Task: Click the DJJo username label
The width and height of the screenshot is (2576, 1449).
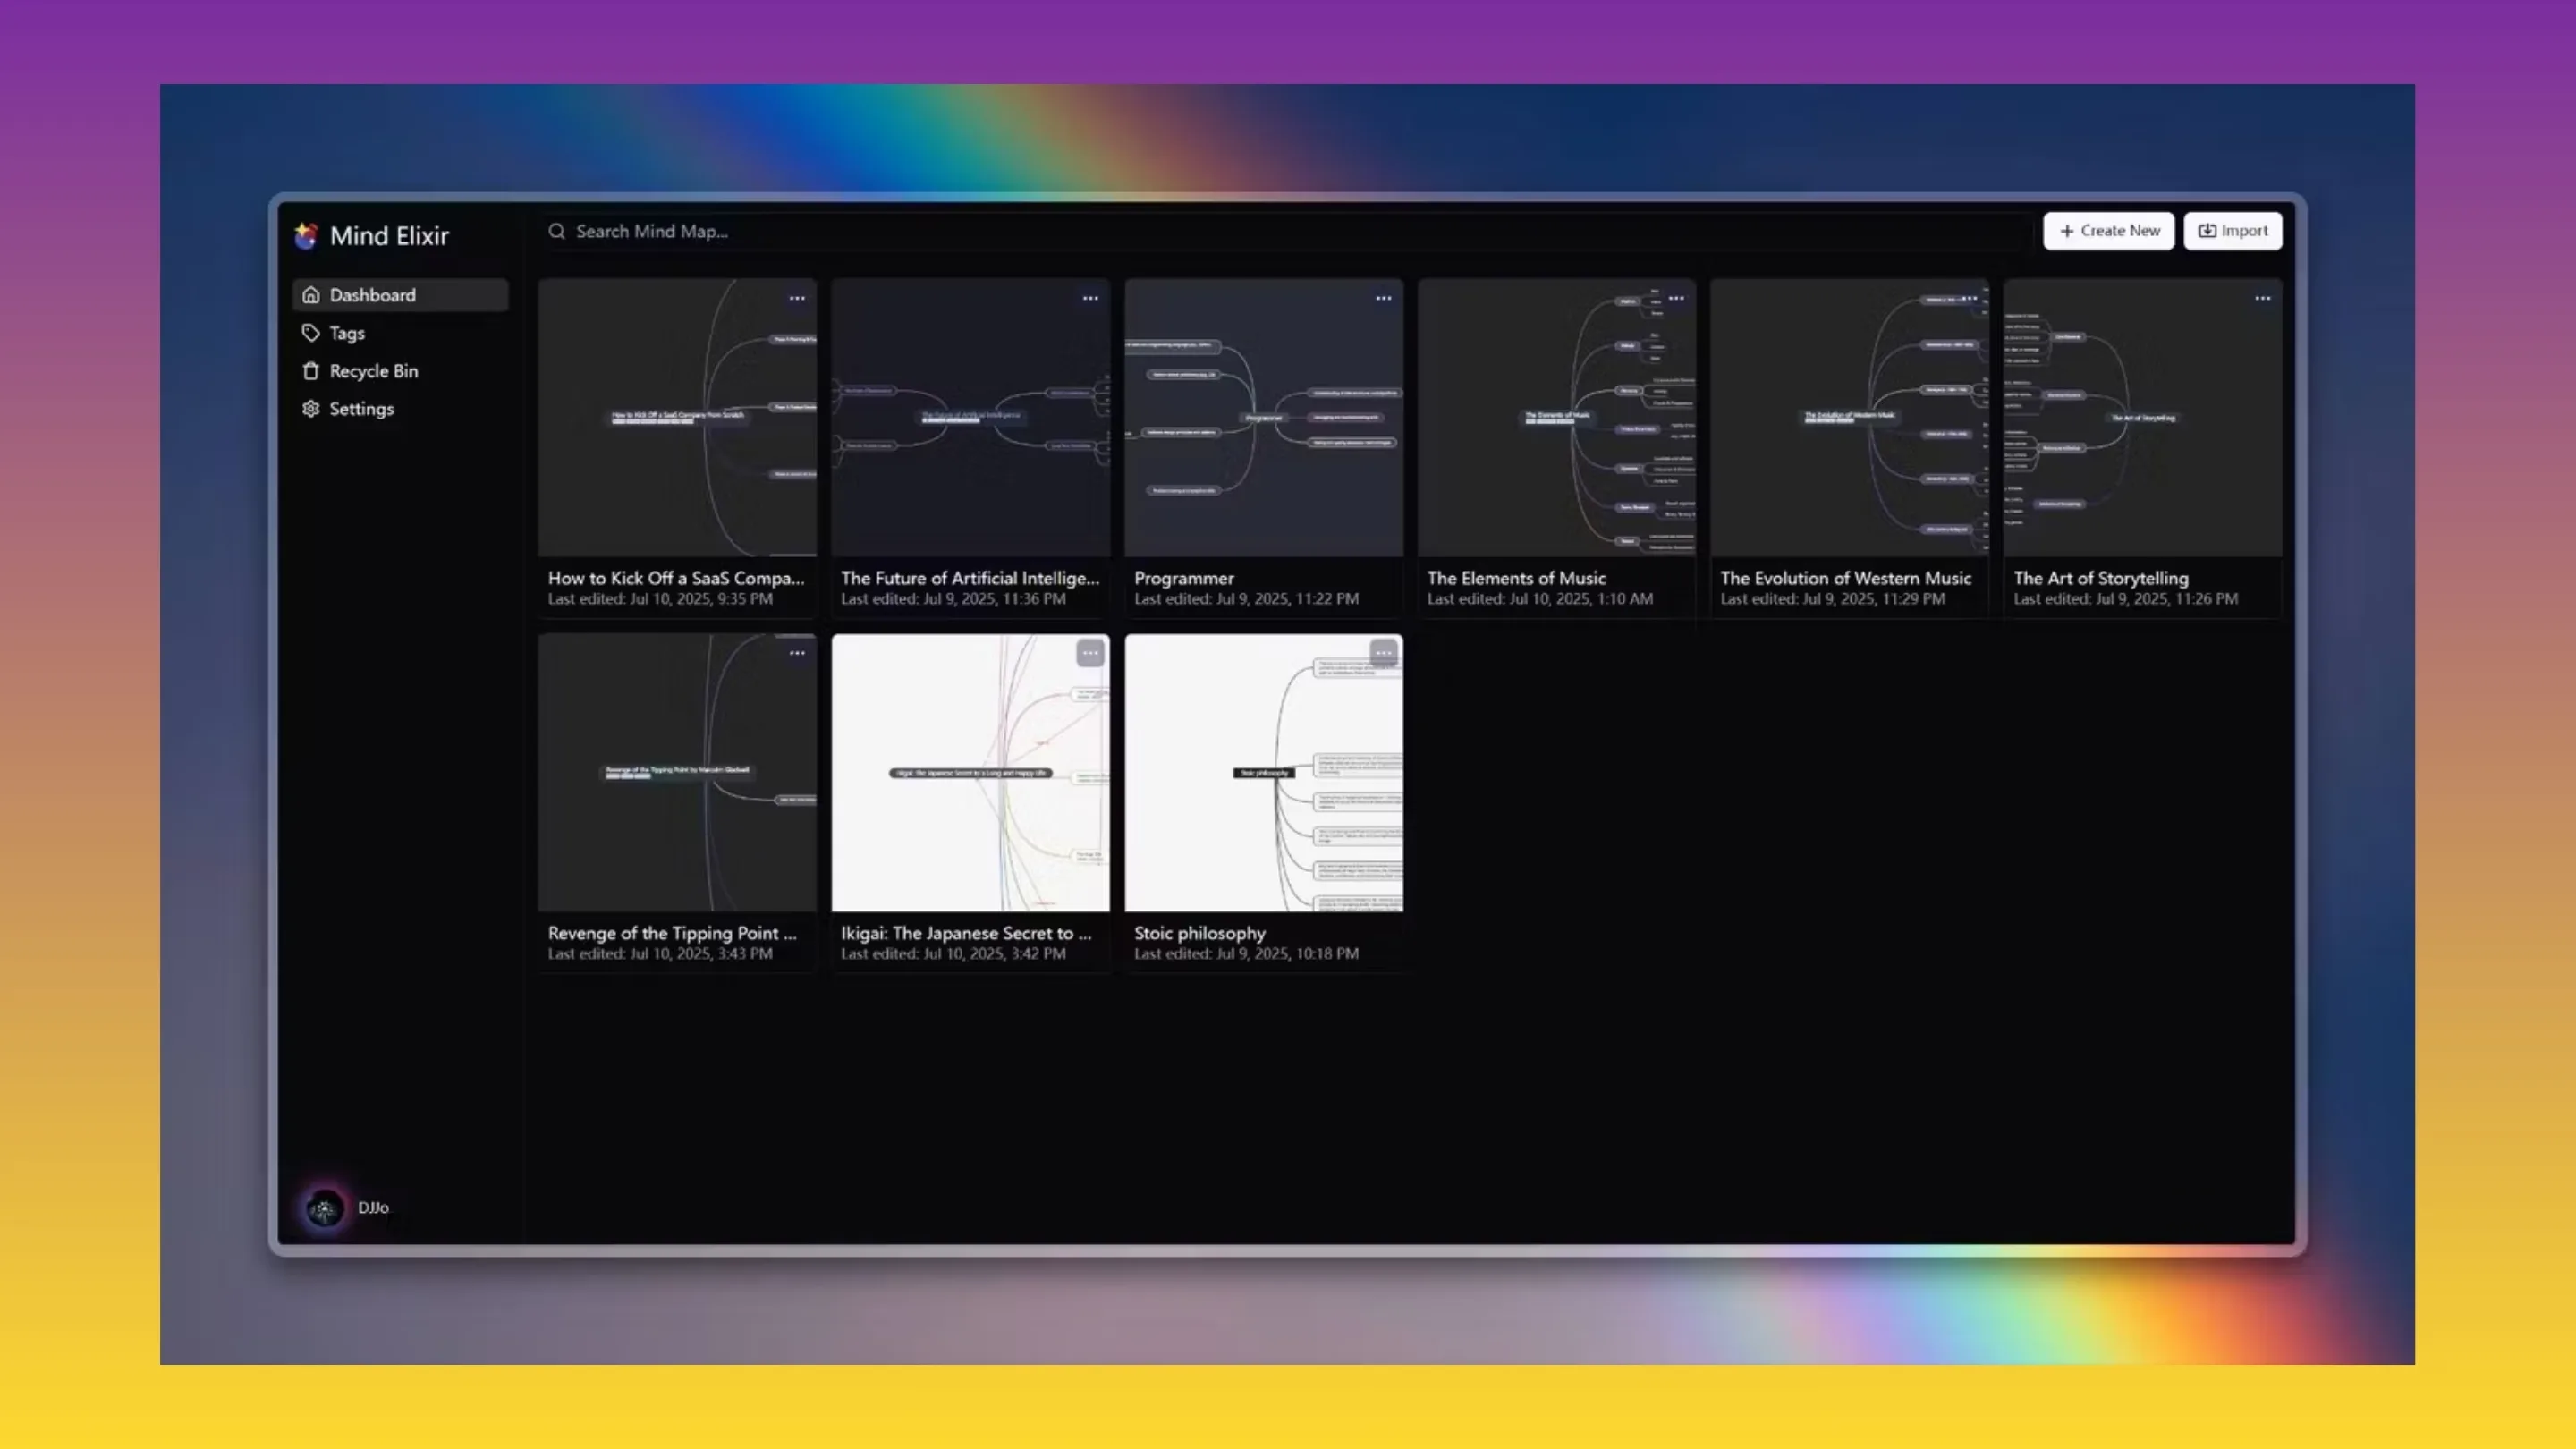Action: [373, 1208]
